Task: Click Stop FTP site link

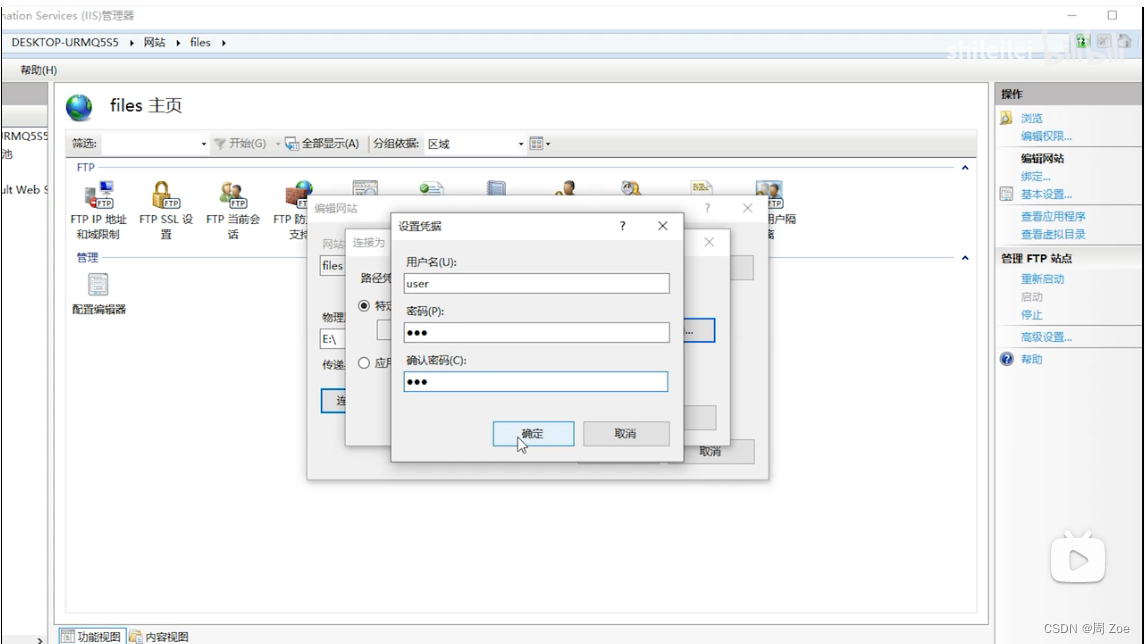Action: pos(1031,315)
